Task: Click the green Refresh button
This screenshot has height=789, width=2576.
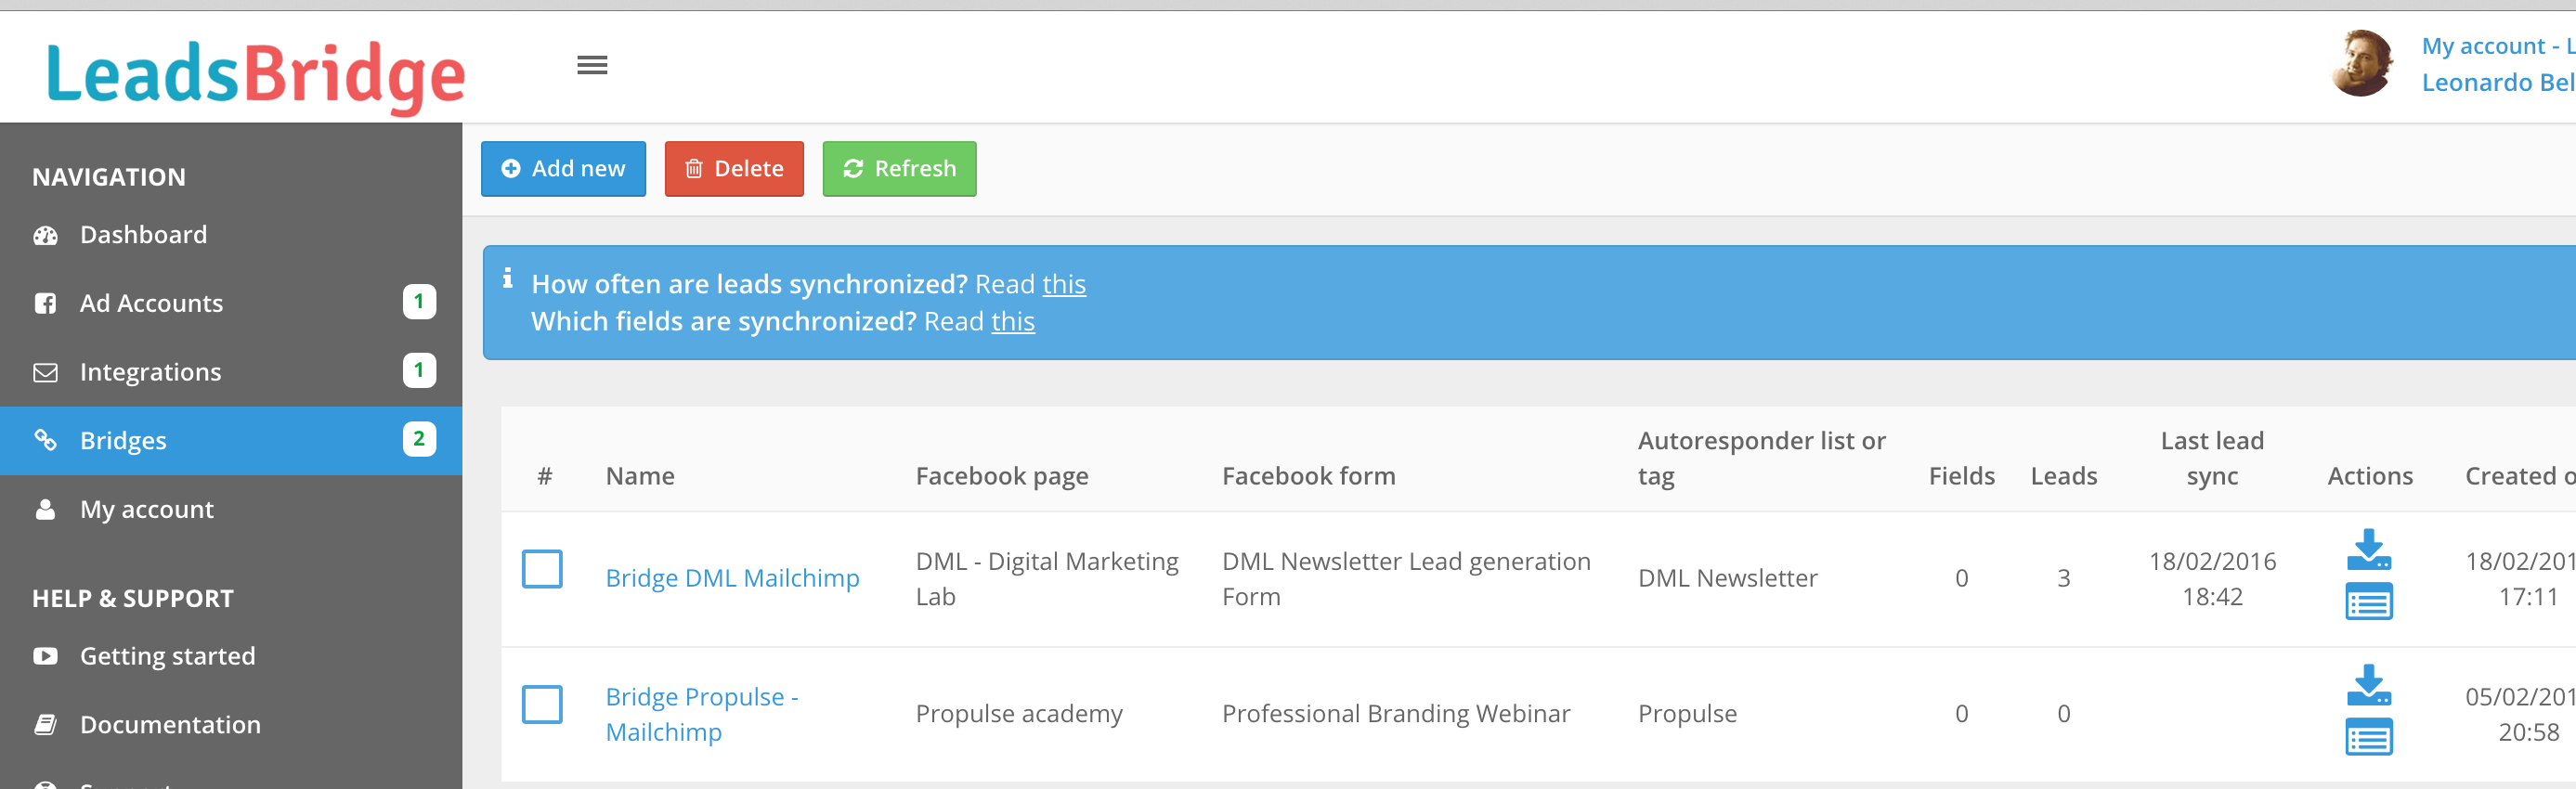Action: pyautogui.click(x=899, y=169)
